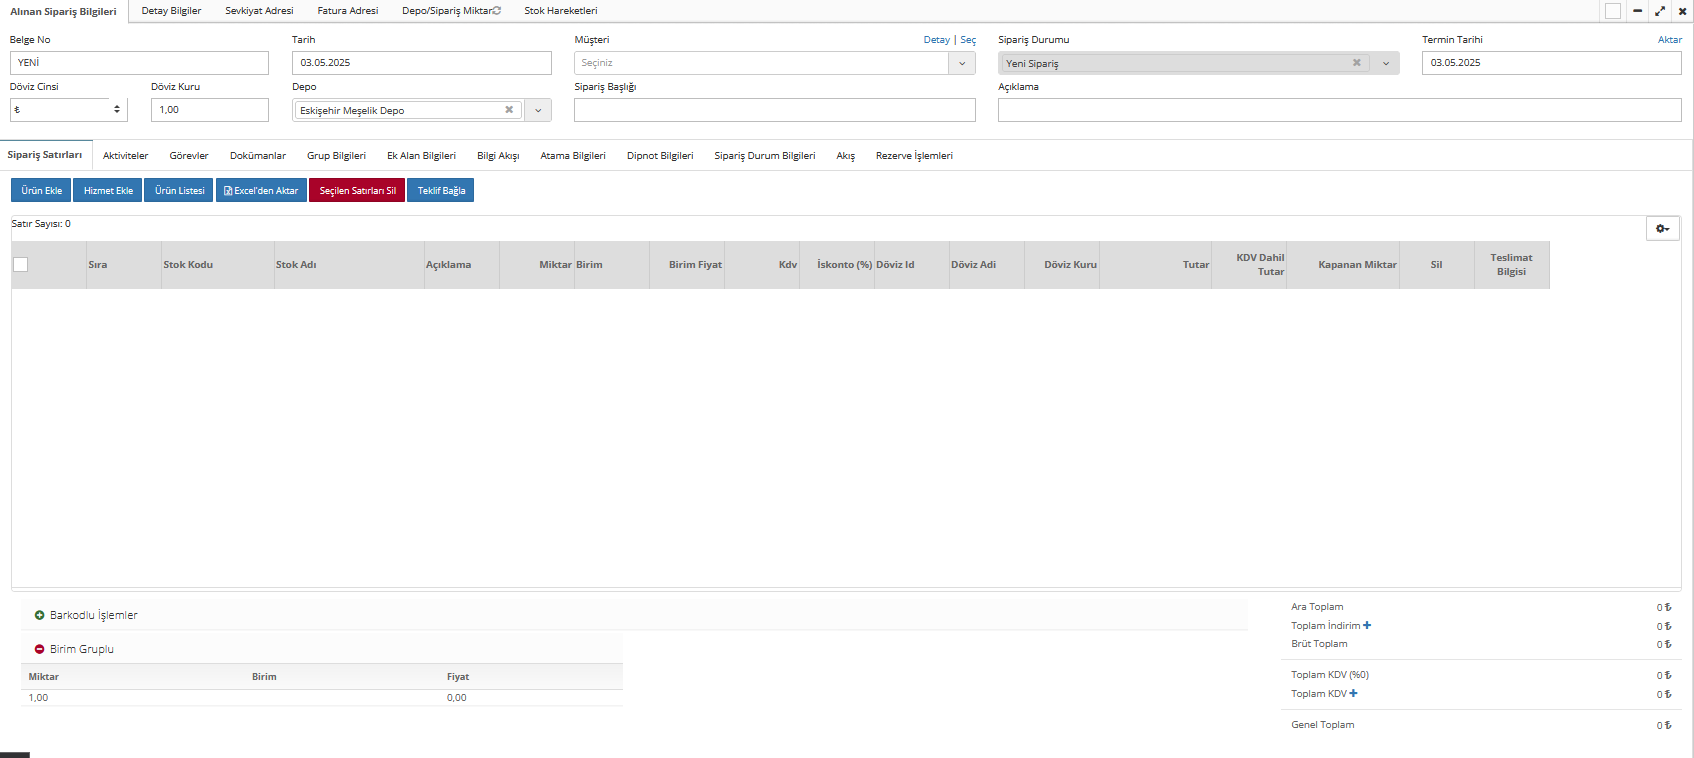Click the Excel'den Aktar import button
This screenshot has width=1694, height=758.
[261, 191]
